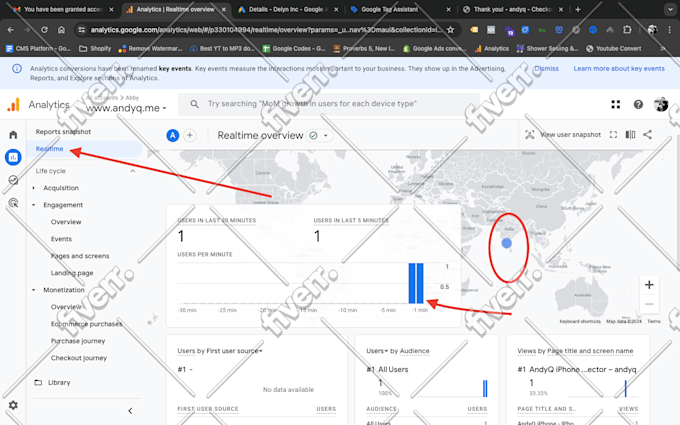Screen dimensions: 680x425
Task: Bookmark this page with star icon
Action: (451, 30)
